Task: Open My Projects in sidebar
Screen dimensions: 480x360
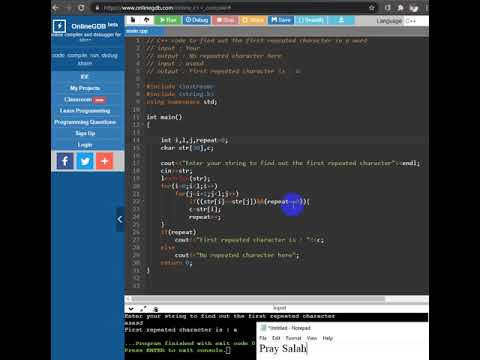Action: tap(85, 88)
